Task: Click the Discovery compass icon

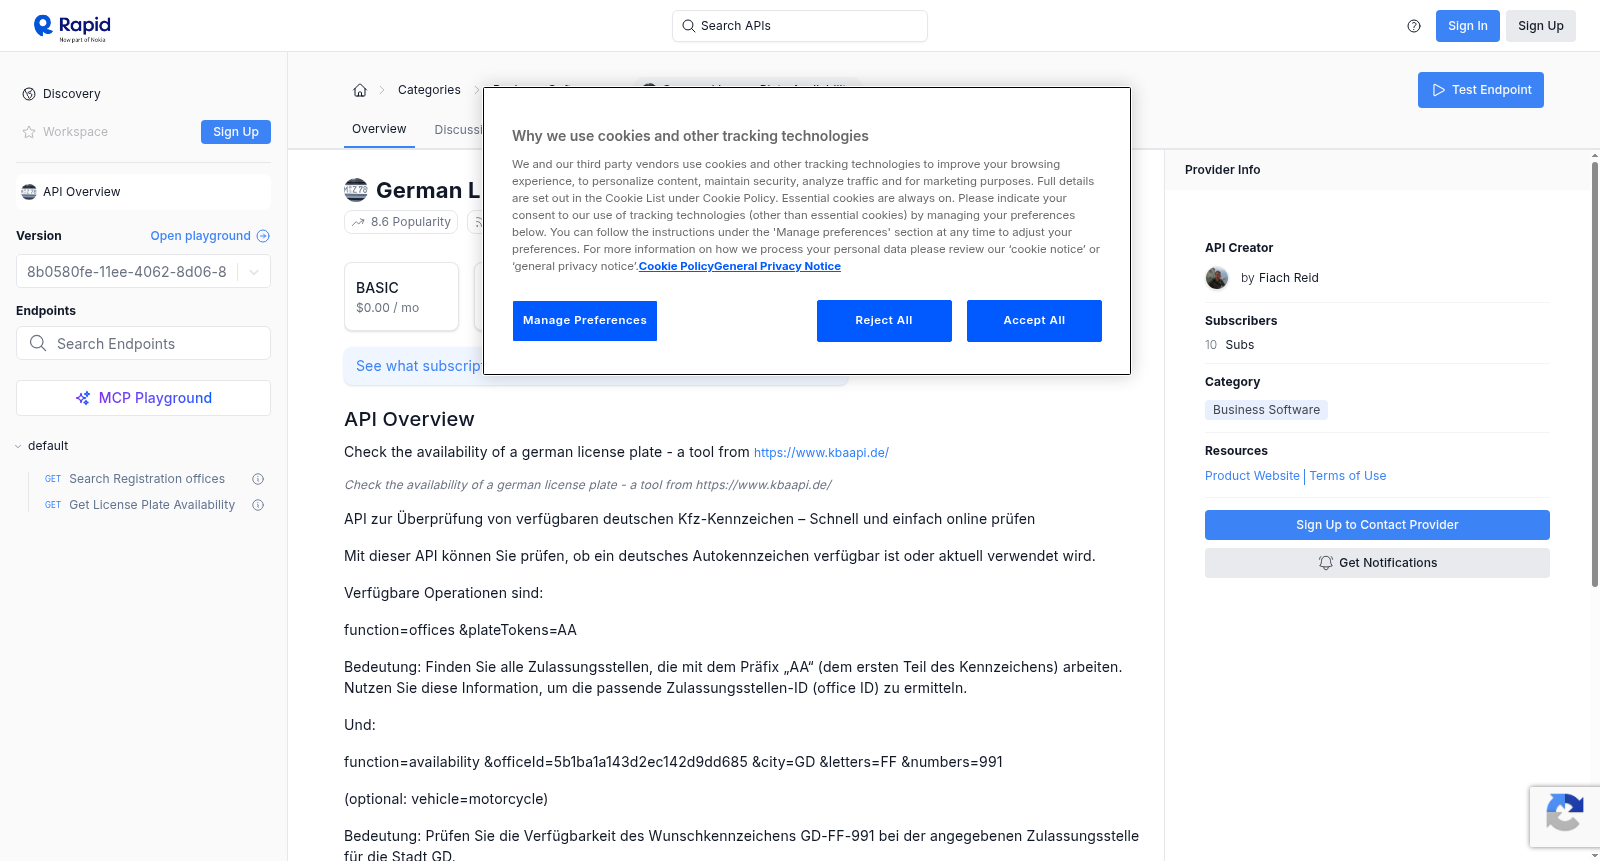Action: 29,94
